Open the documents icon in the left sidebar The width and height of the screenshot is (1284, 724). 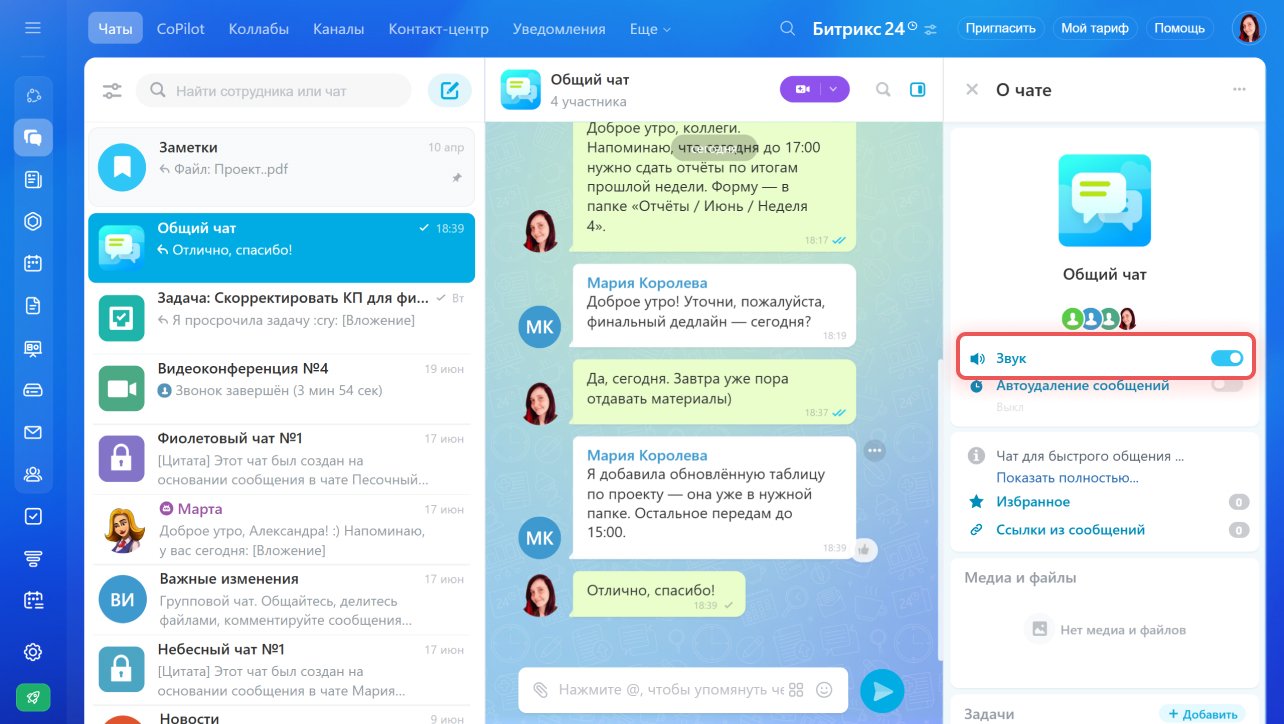pyautogui.click(x=33, y=306)
